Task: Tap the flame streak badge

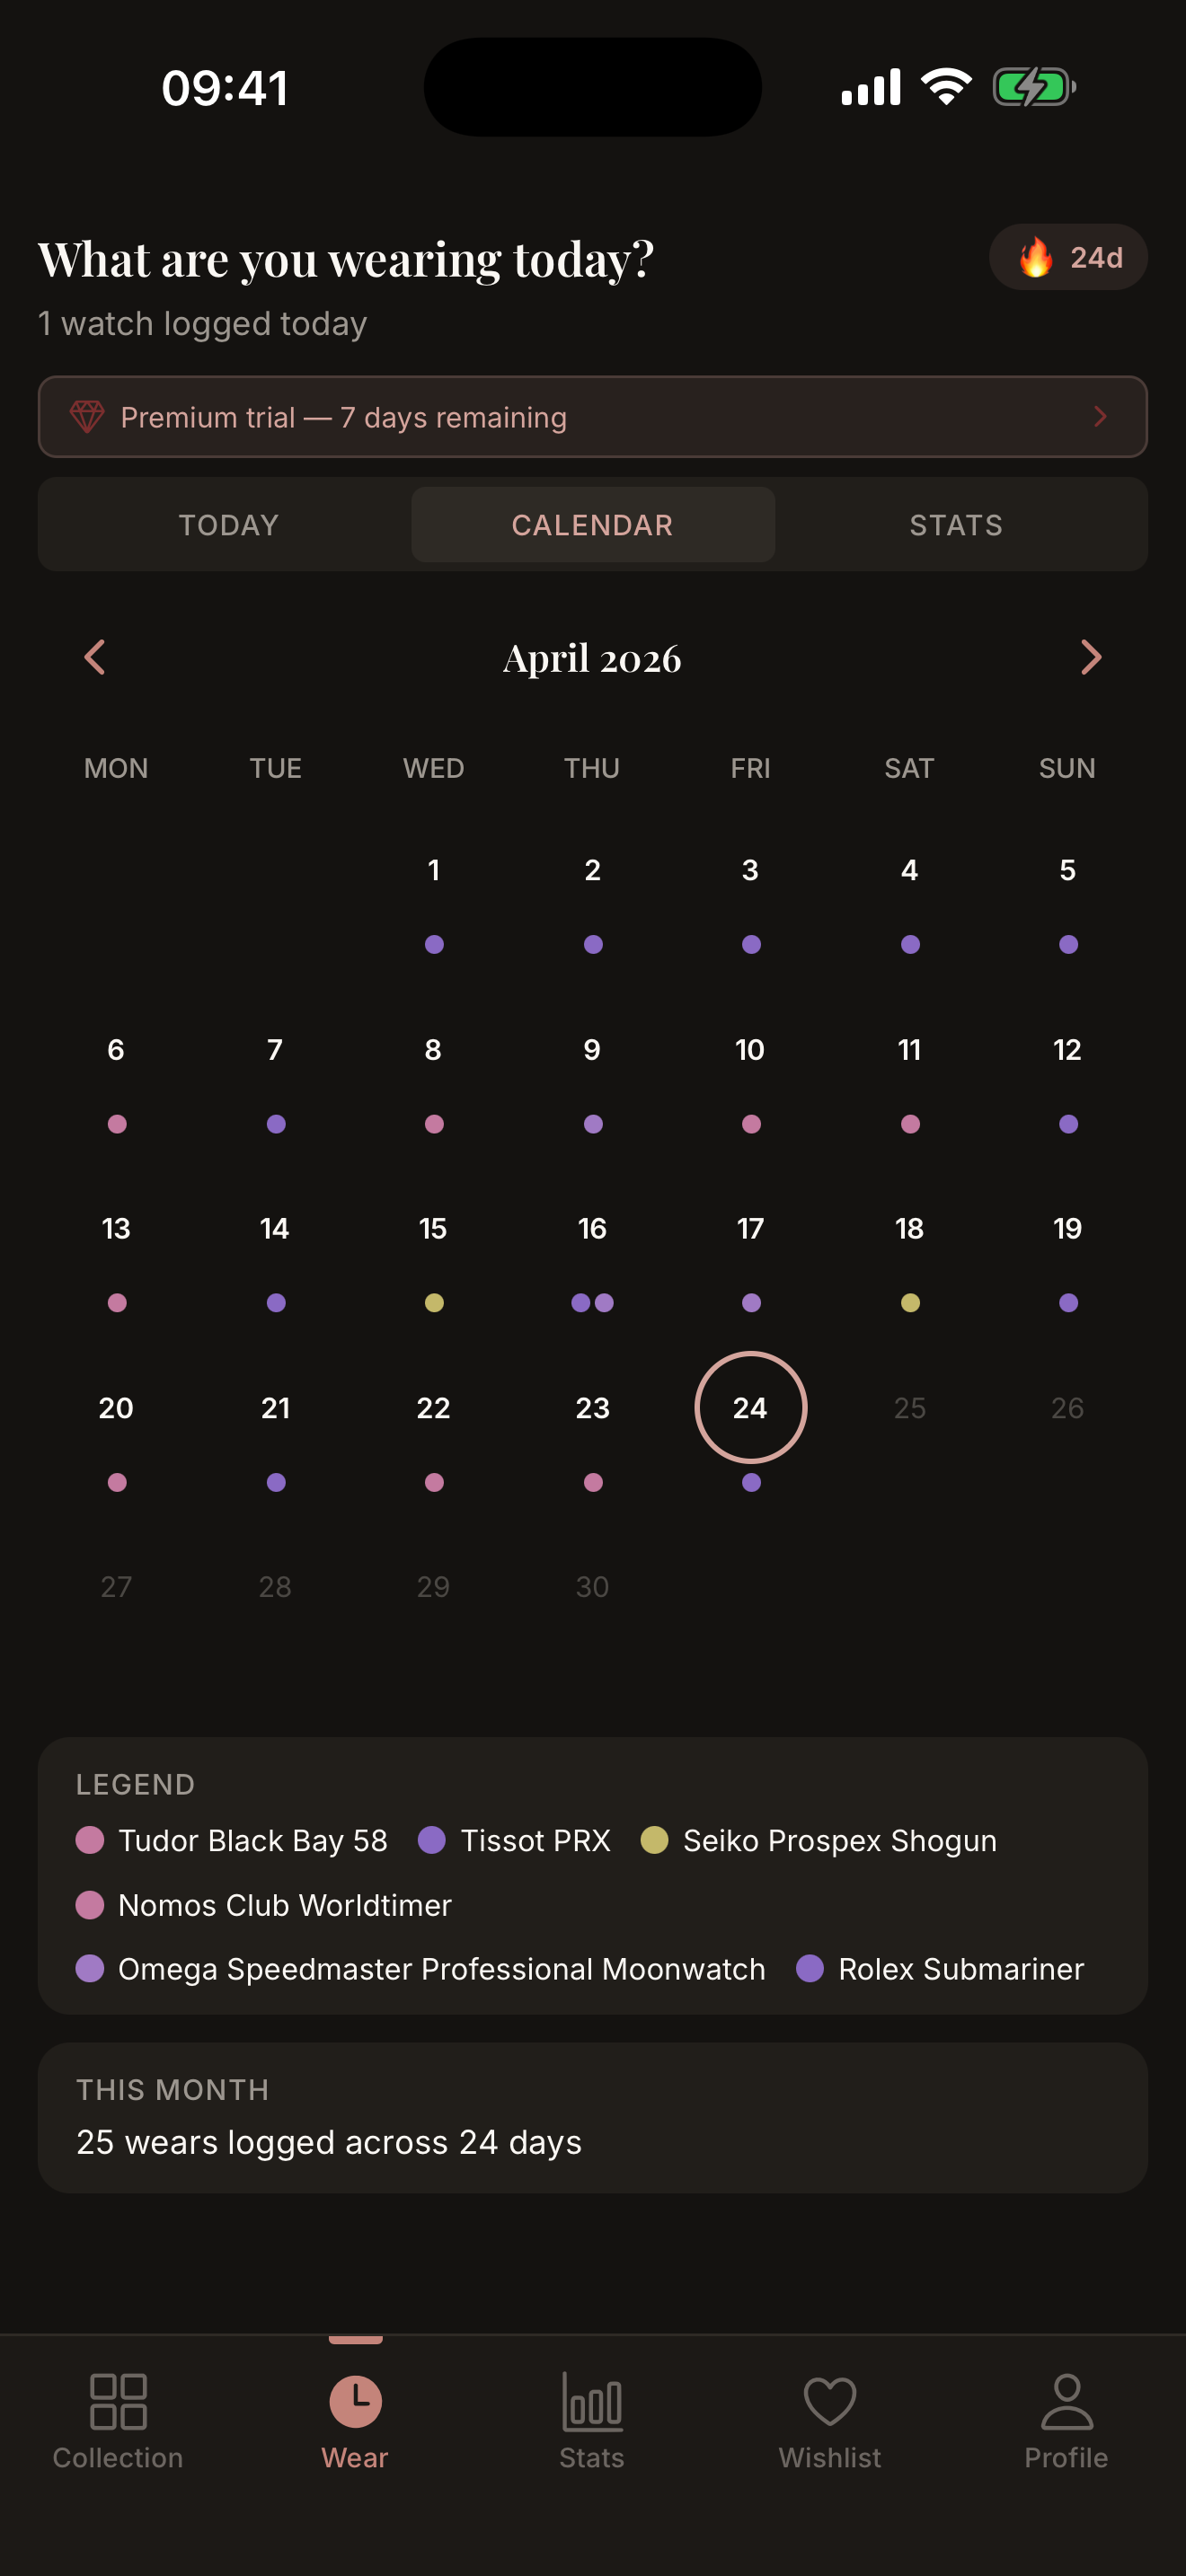Action: coord(1067,257)
